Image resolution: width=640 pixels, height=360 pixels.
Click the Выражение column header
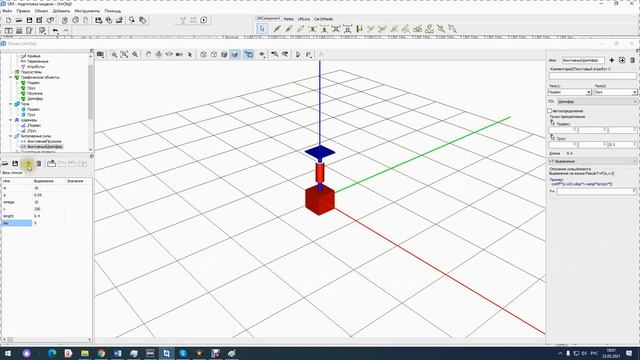(49, 181)
